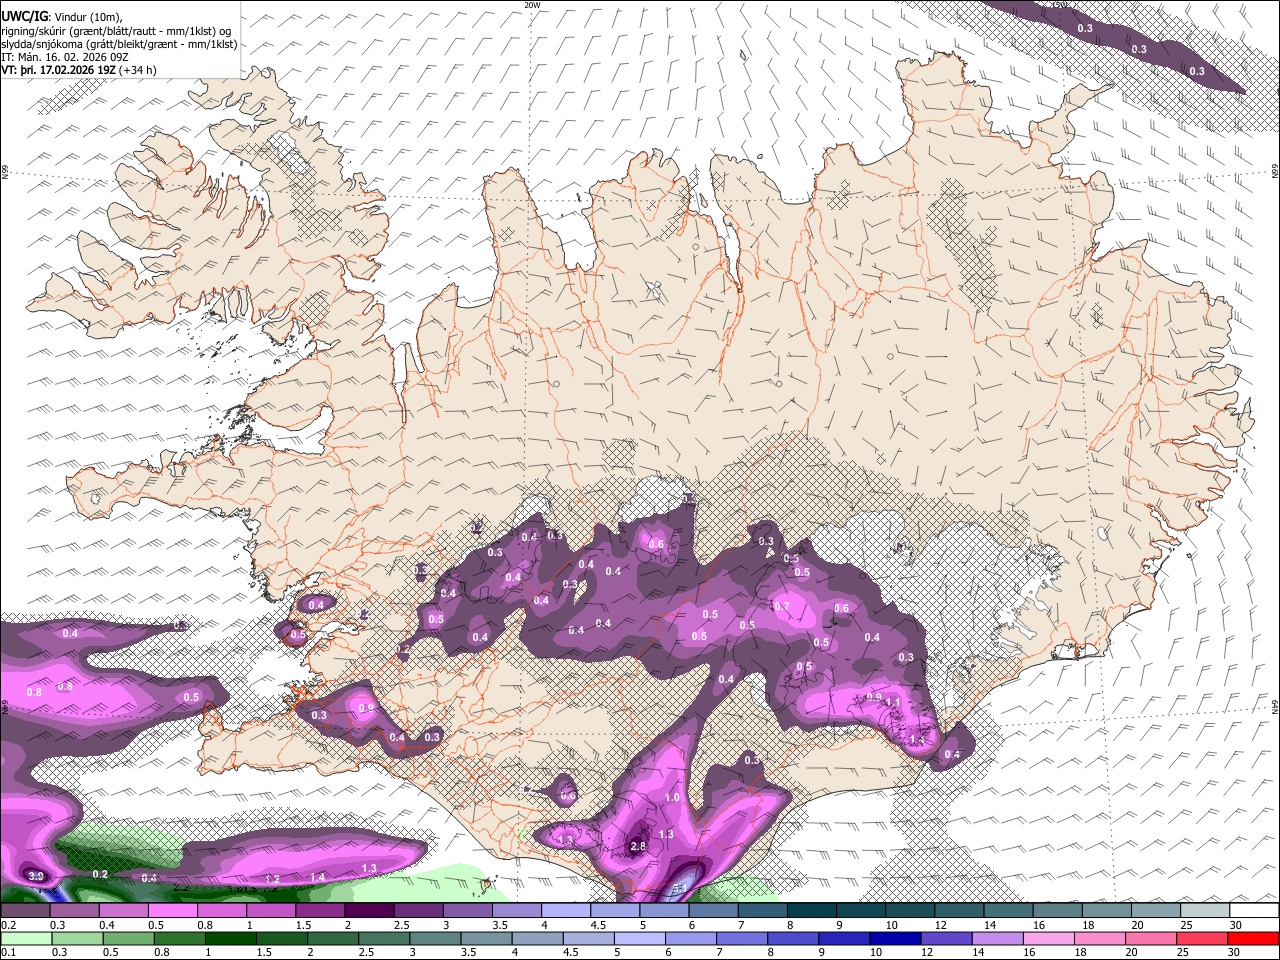
Task: Click the valid time 'VT: þri. 17.02.2026 19Z (+34 h)'
Action: (x=79, y=70)
